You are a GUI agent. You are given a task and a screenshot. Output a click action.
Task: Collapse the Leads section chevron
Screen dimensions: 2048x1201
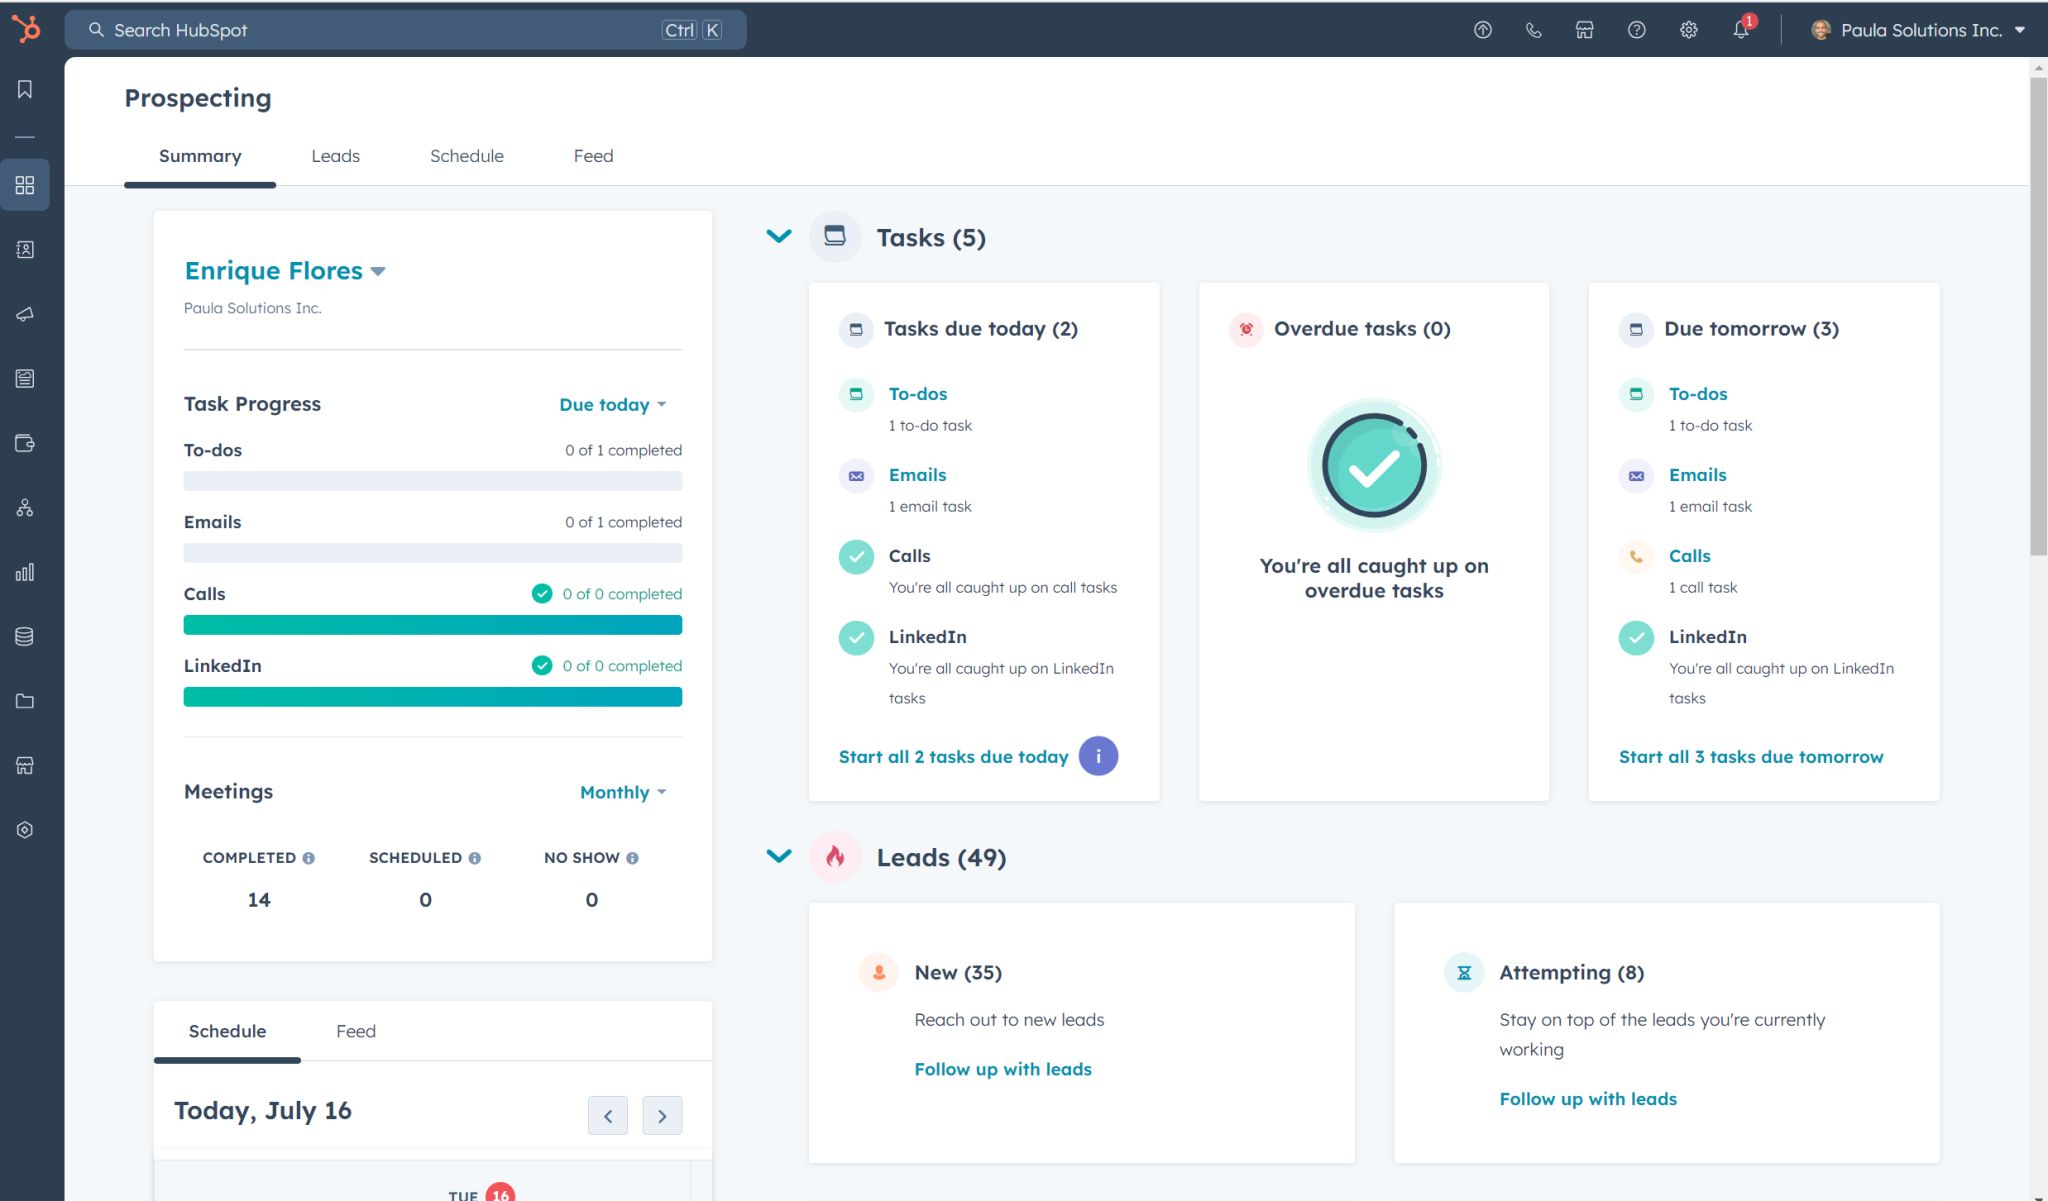pos(779,856)
